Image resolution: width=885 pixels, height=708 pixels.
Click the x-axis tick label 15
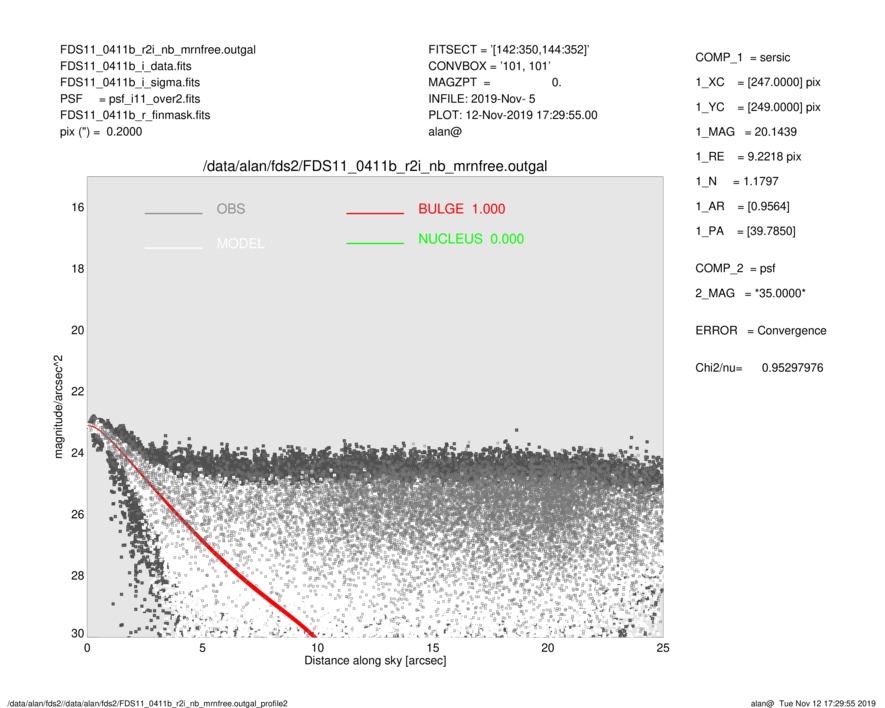click(432, 648)
